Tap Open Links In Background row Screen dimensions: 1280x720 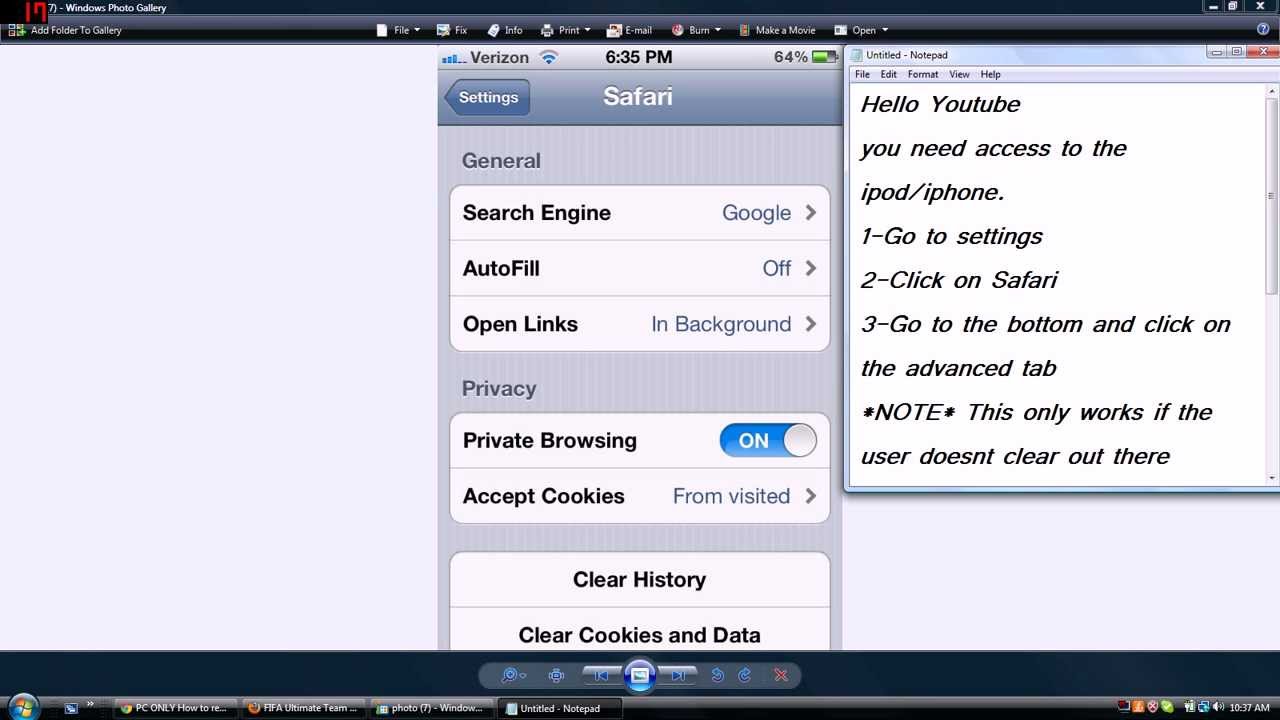coord(640,324)
